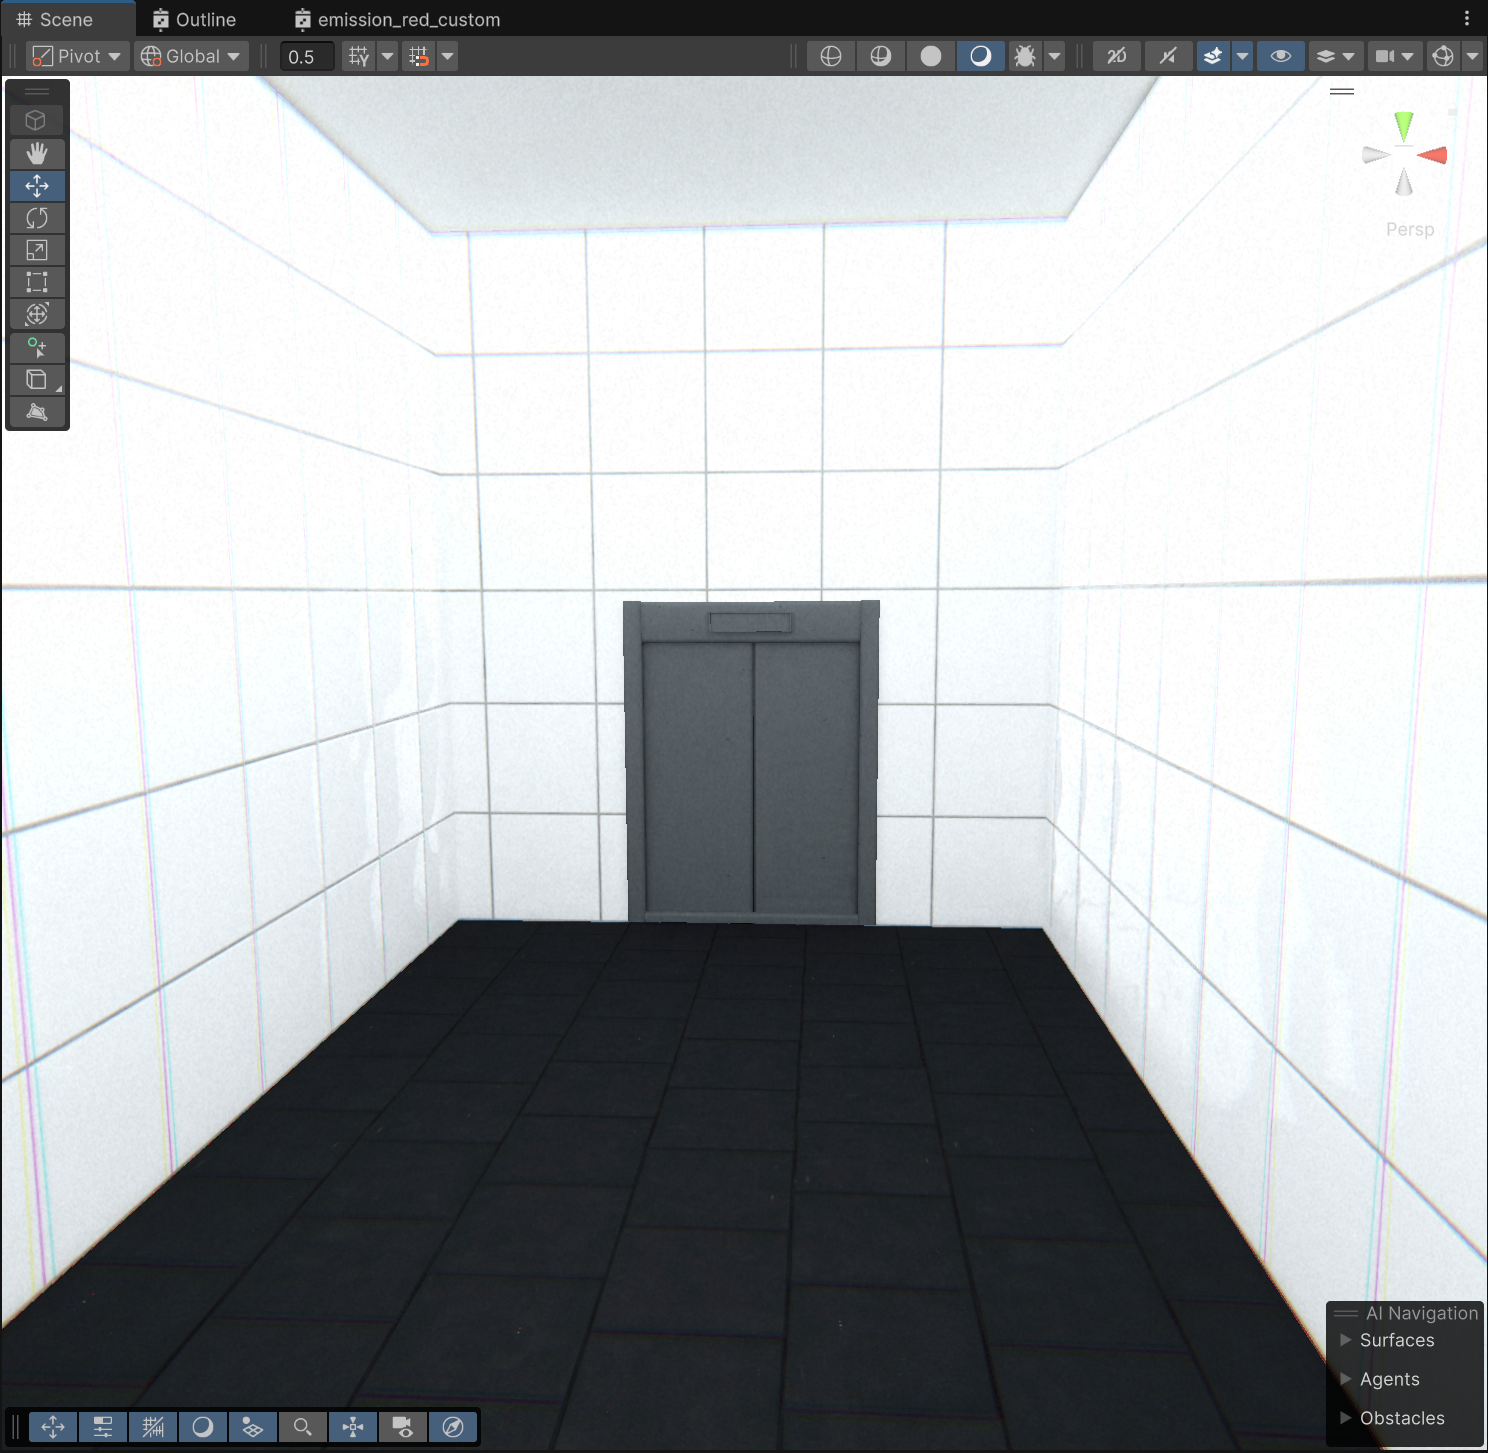Screen dimensions: 1488x1453
Task: Select the Move tool in Tools overlay
Action: pyautogui.click(x=37, y=186)
